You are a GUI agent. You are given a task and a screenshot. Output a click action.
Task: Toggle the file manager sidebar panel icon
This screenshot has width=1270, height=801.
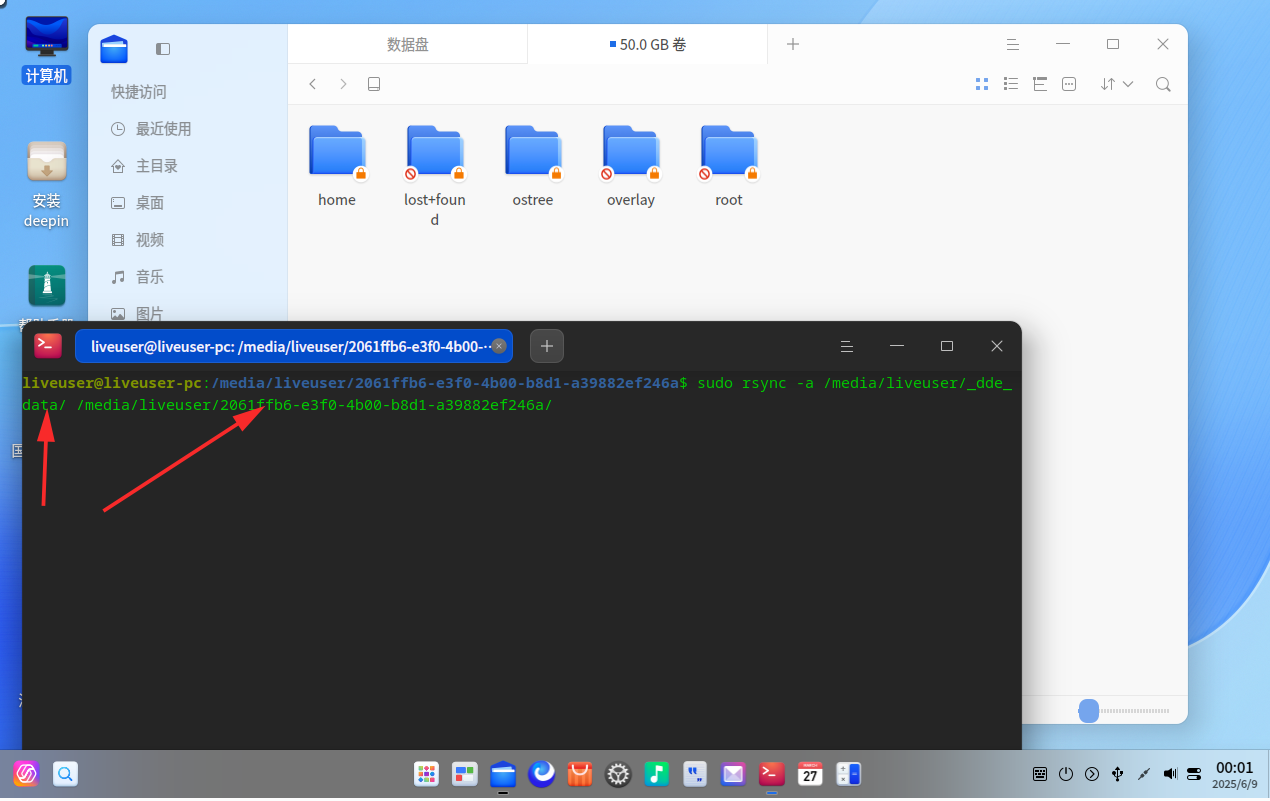pos(163,48)
